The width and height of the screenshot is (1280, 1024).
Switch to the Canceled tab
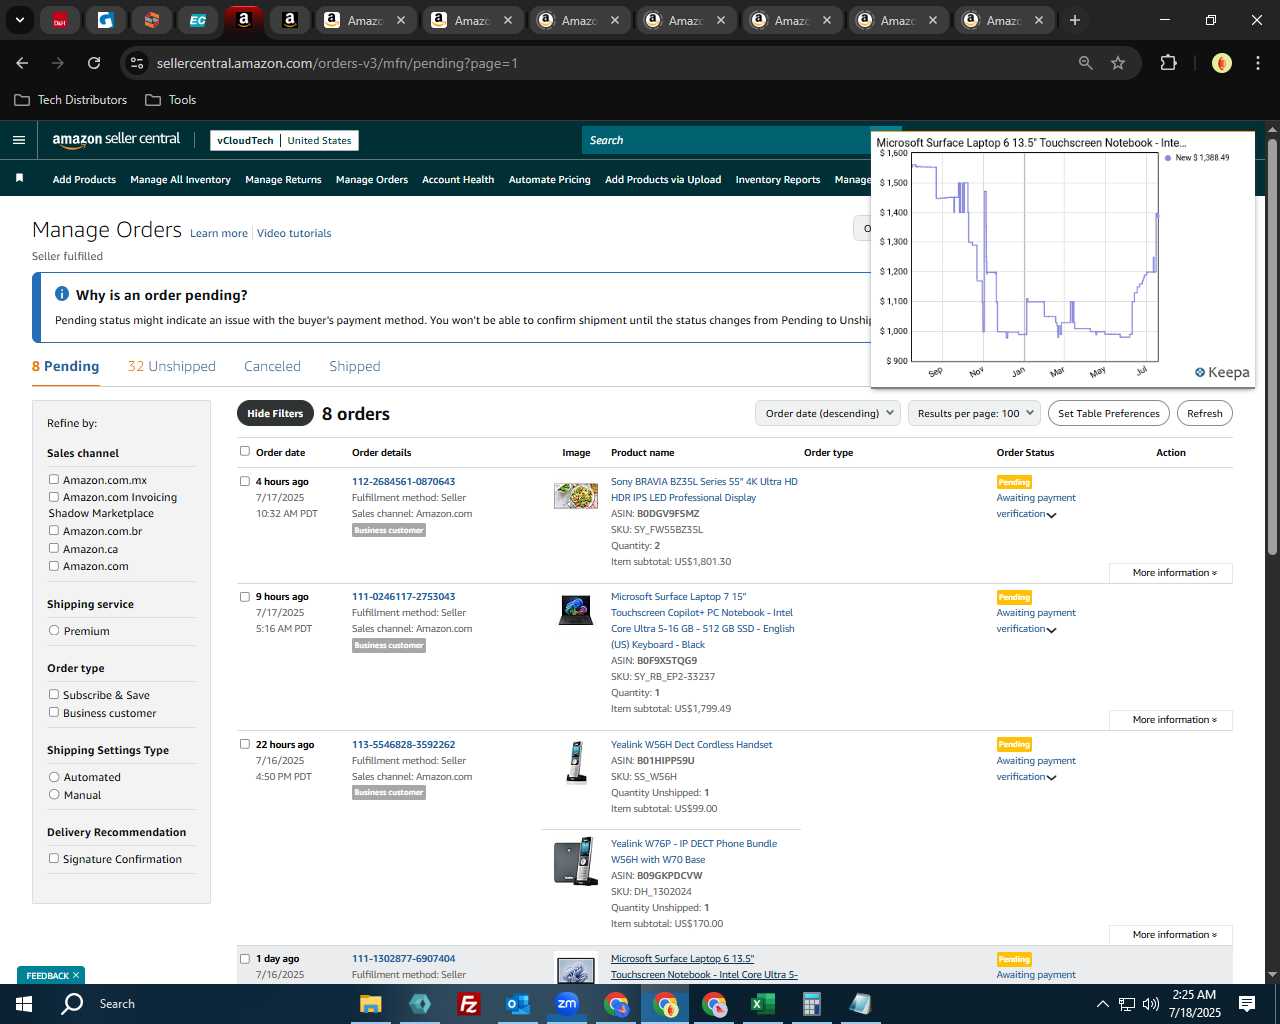coord(272,366)
